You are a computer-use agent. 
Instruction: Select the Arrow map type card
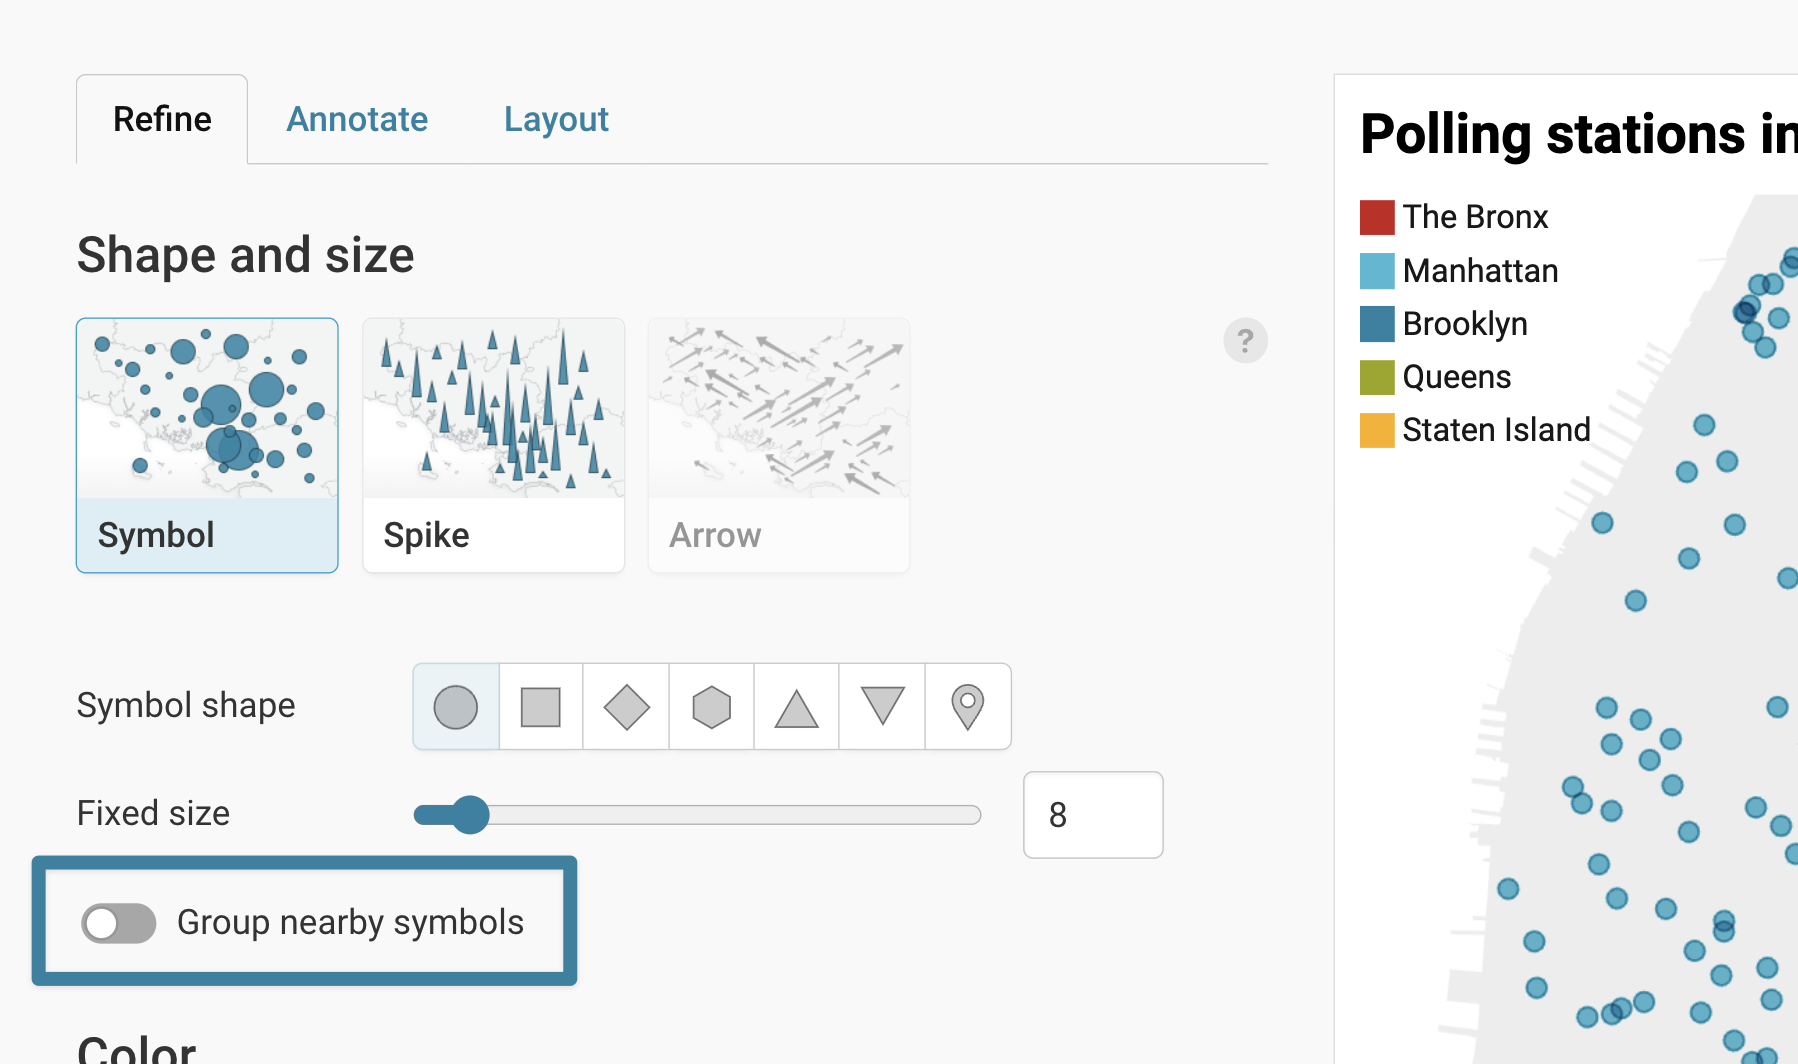(x=779, y=445)
